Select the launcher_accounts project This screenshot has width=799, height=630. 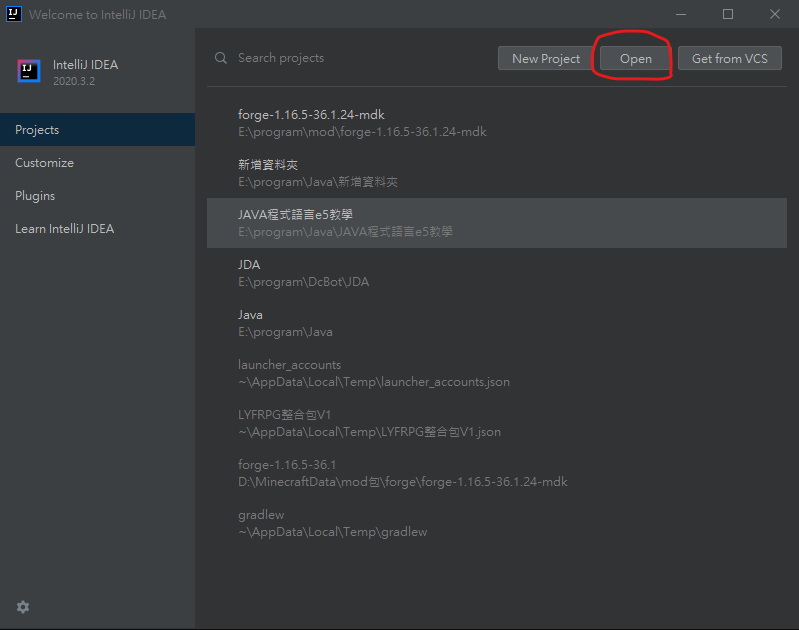[x=497, y=373]
